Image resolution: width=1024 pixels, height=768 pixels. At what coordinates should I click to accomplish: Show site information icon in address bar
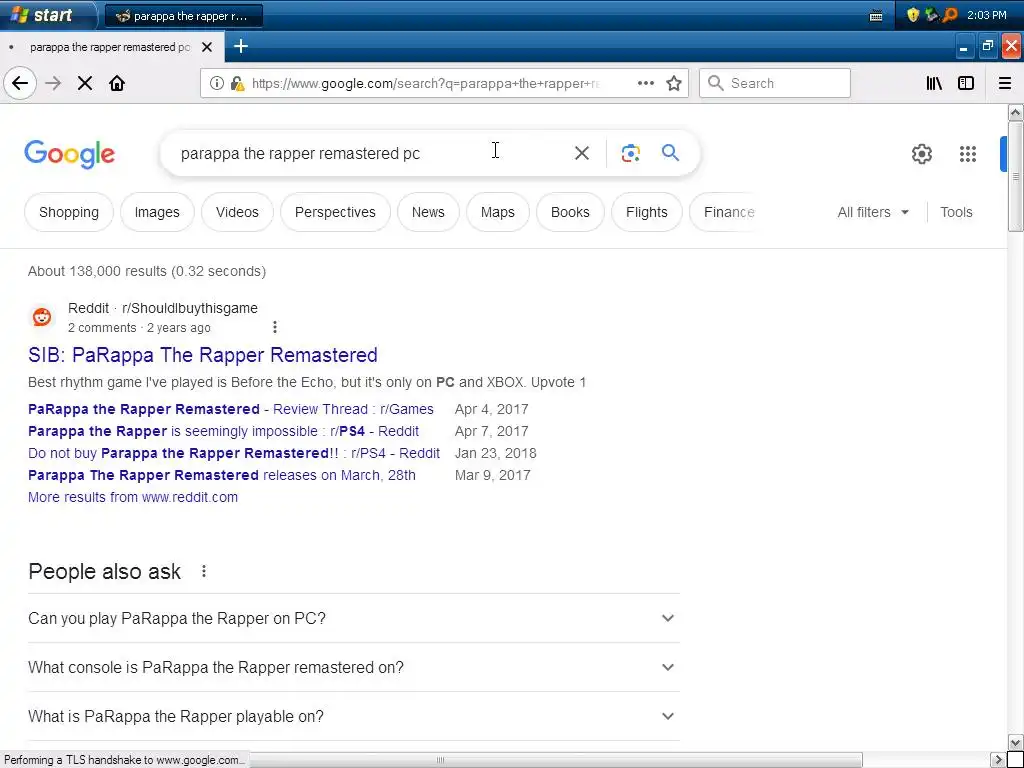216,83
